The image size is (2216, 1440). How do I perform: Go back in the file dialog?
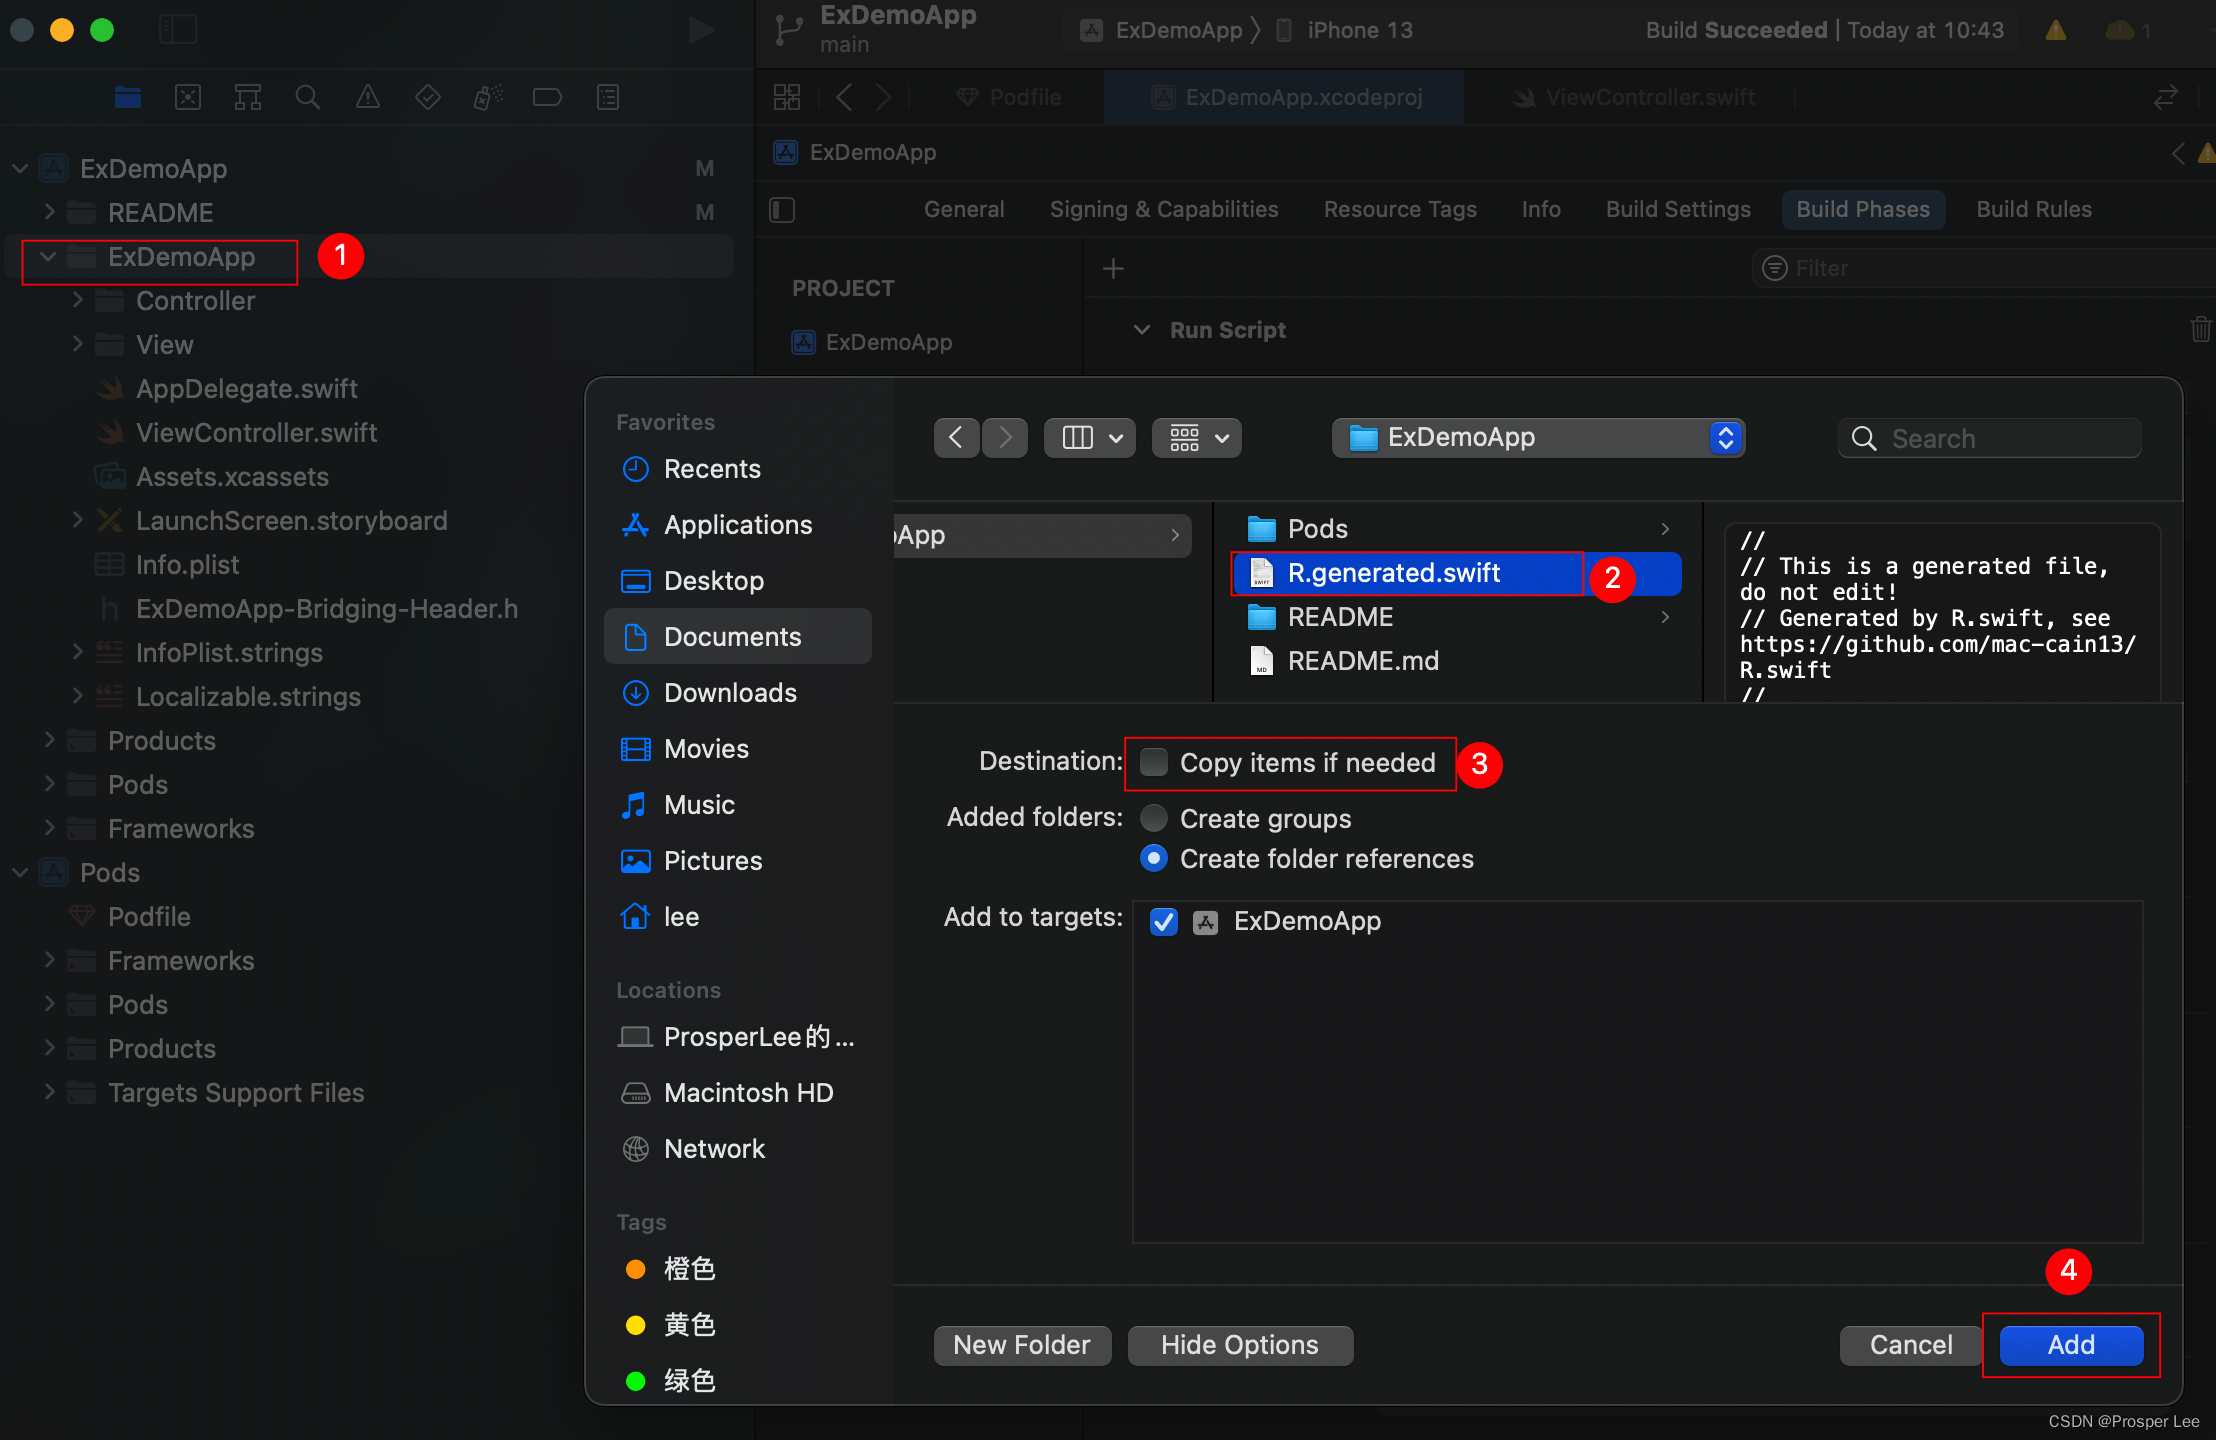coord(956,438)
